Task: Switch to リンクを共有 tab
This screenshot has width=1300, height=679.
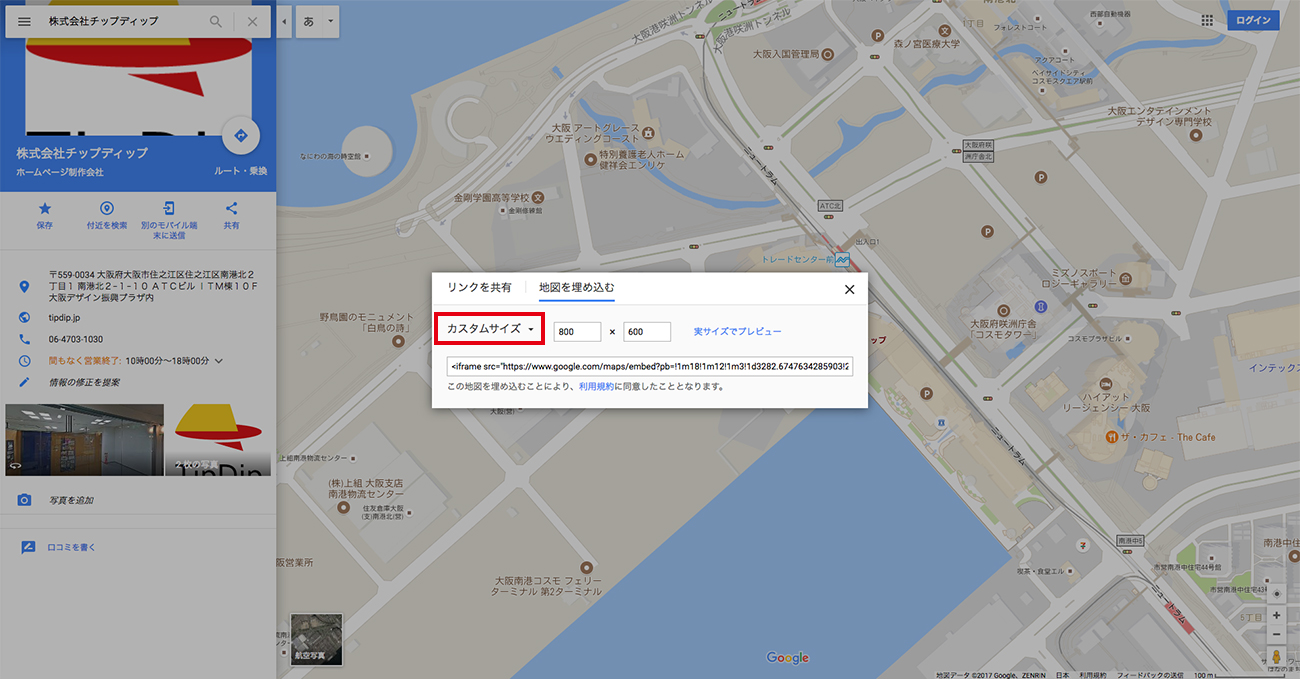Action: 479,287
